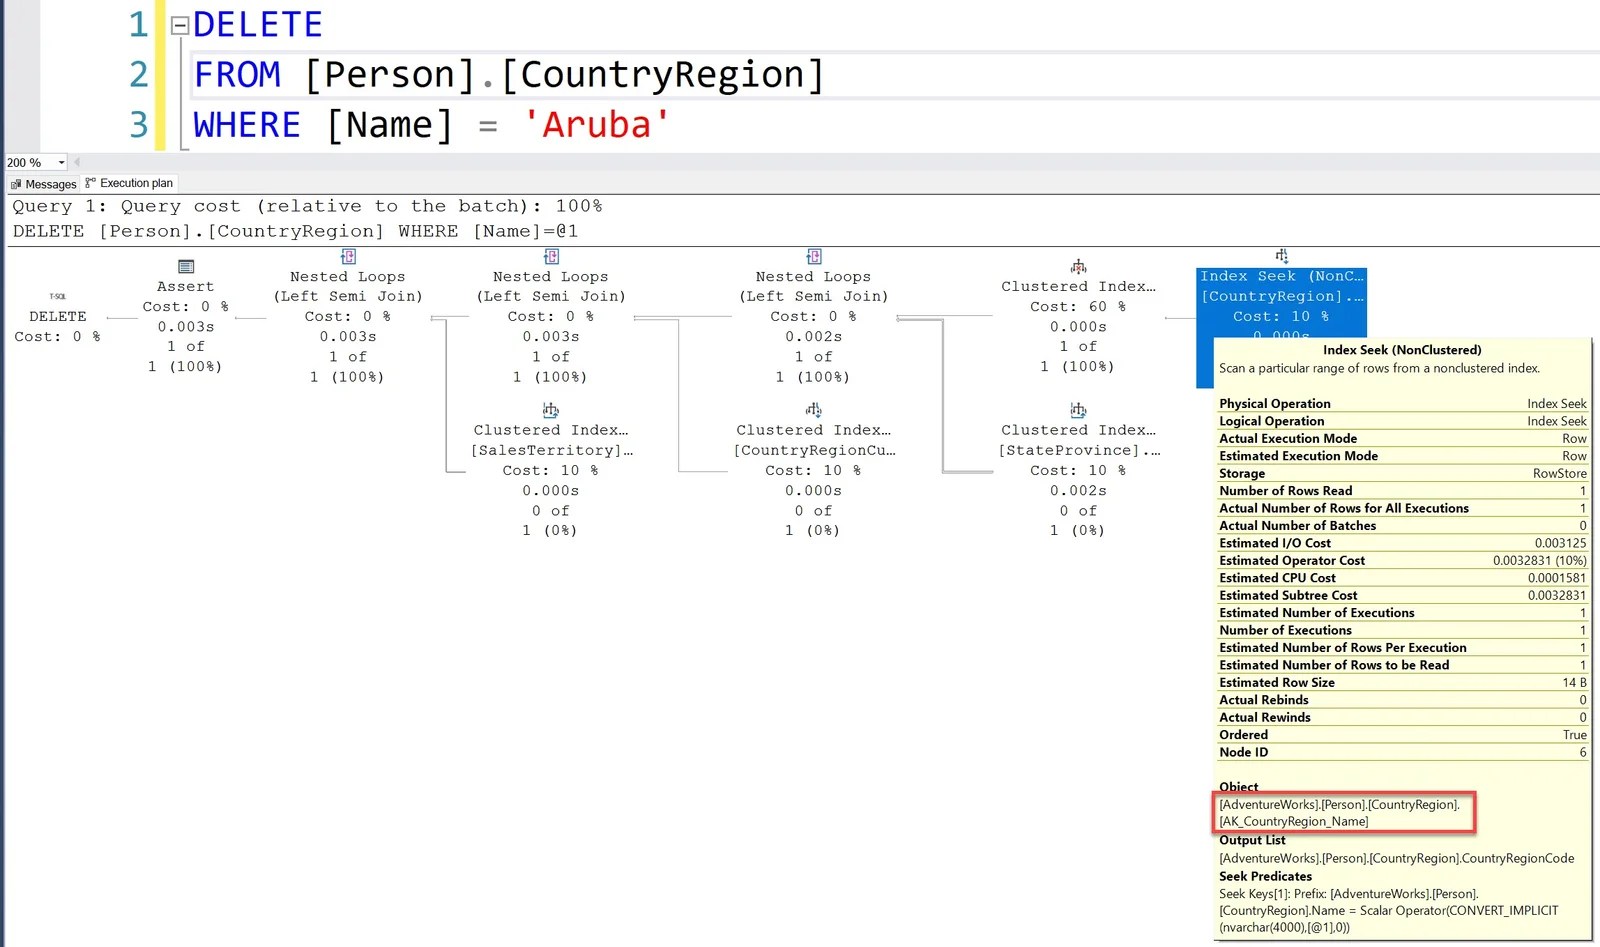Collapse the DELETE statement outlining region
This screenshot has height=947, width=1600.
coord(180,24)
